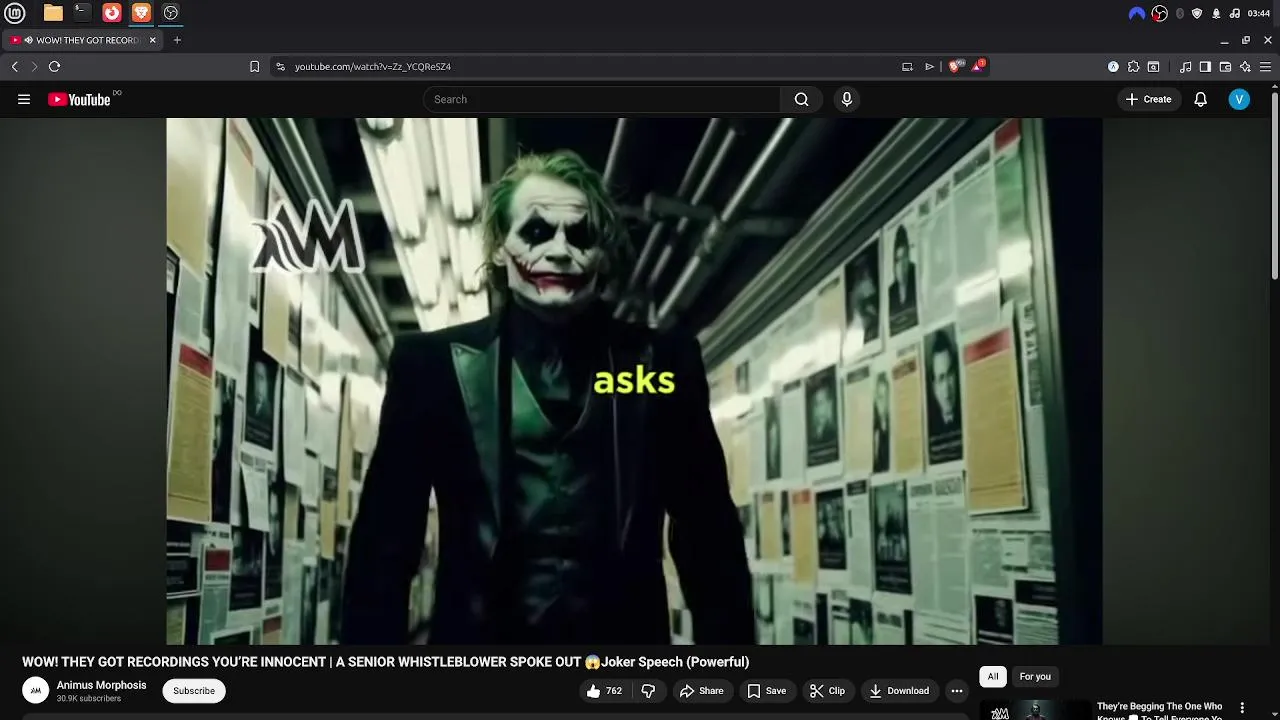The image size is (1280, 720).
Task: Launch the Terminal from the panel
Action: (82, 13)
